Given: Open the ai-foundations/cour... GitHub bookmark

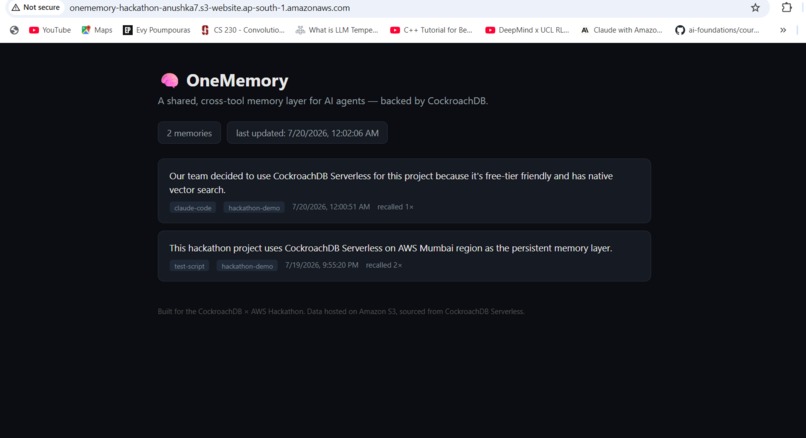Looking at the screenshot, I should [717, 30].
